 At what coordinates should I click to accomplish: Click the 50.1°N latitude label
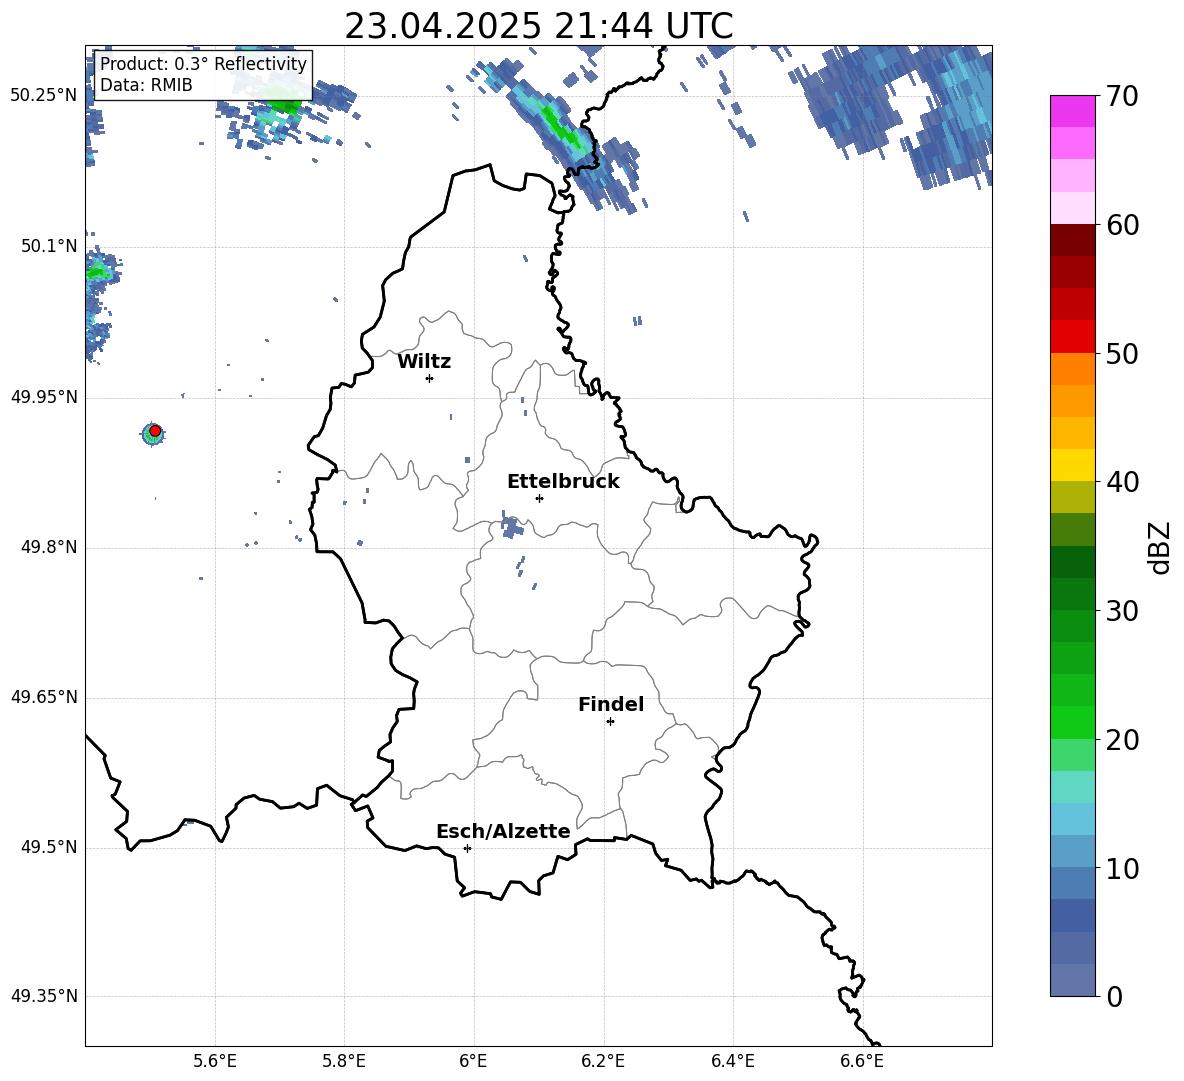[x=49, y=246]
